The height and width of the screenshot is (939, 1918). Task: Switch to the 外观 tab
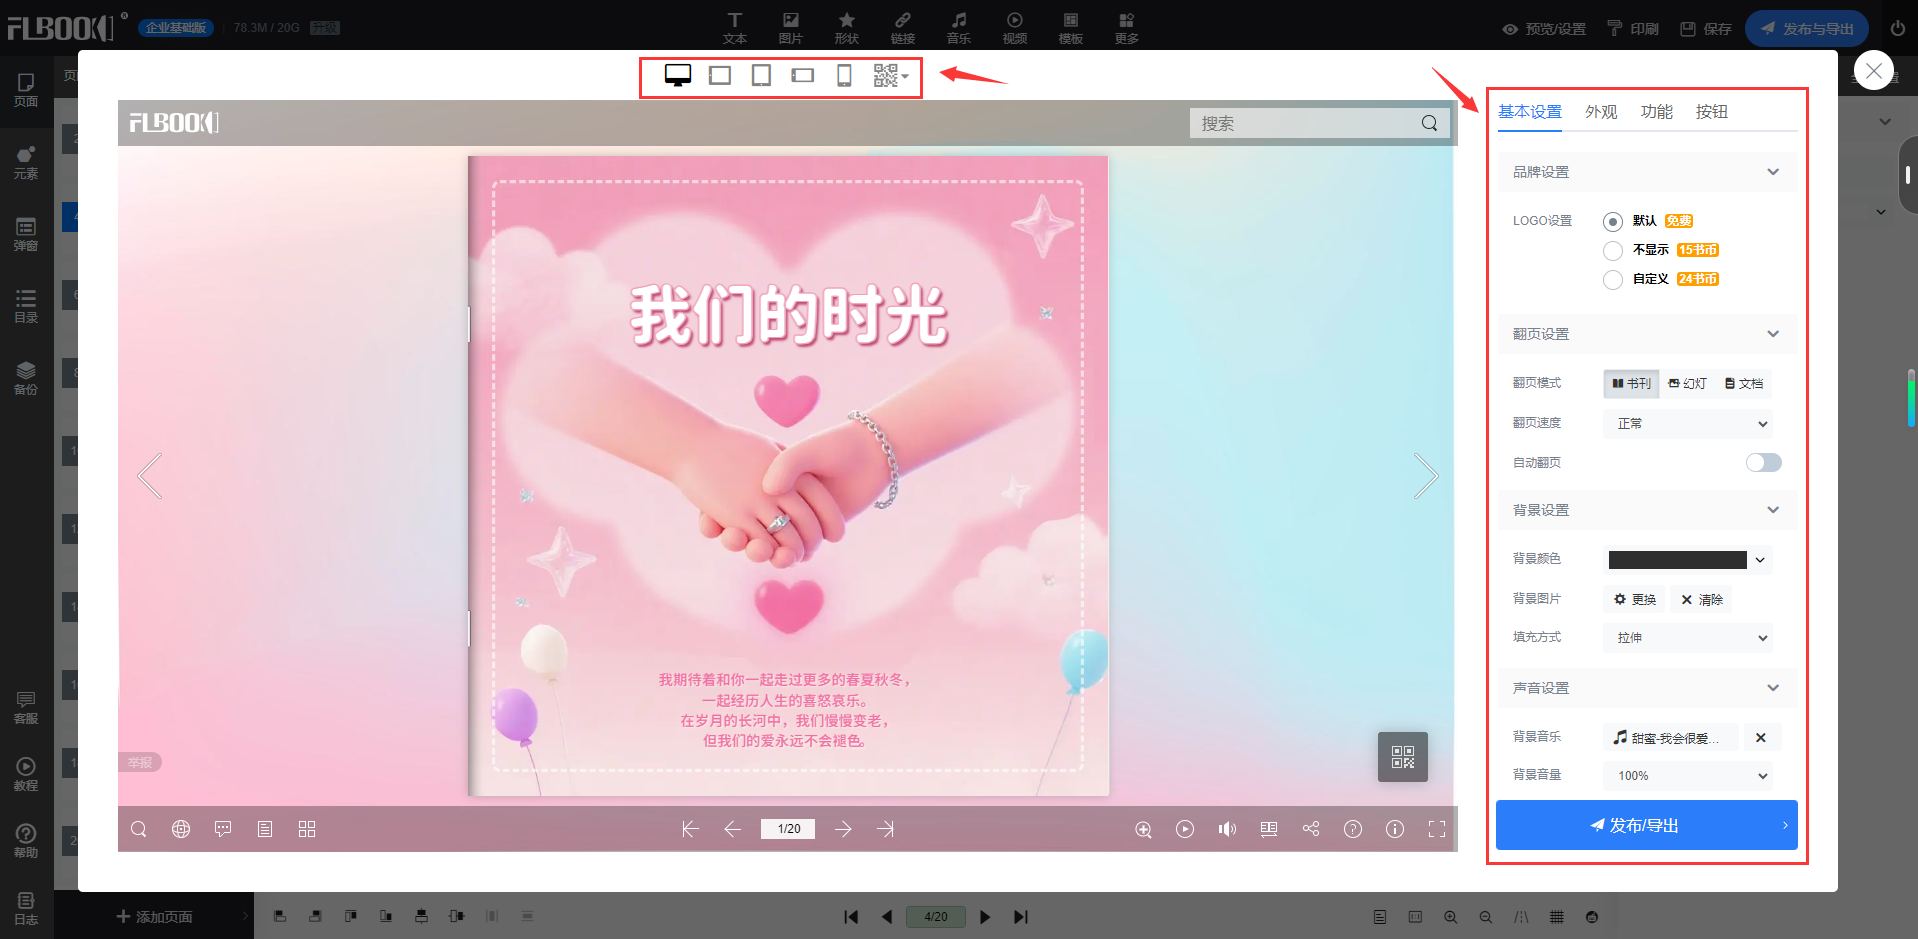click(1600, 112)
